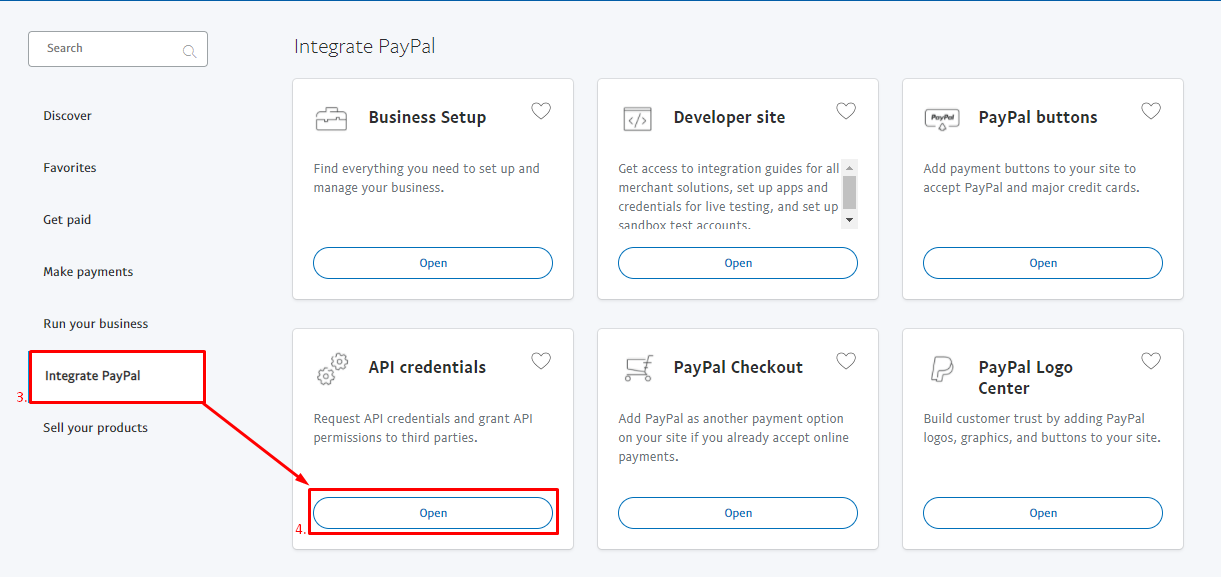Click the API credentials gears icon
Screen dimensions: 1221x577
(x=332, y=366)
